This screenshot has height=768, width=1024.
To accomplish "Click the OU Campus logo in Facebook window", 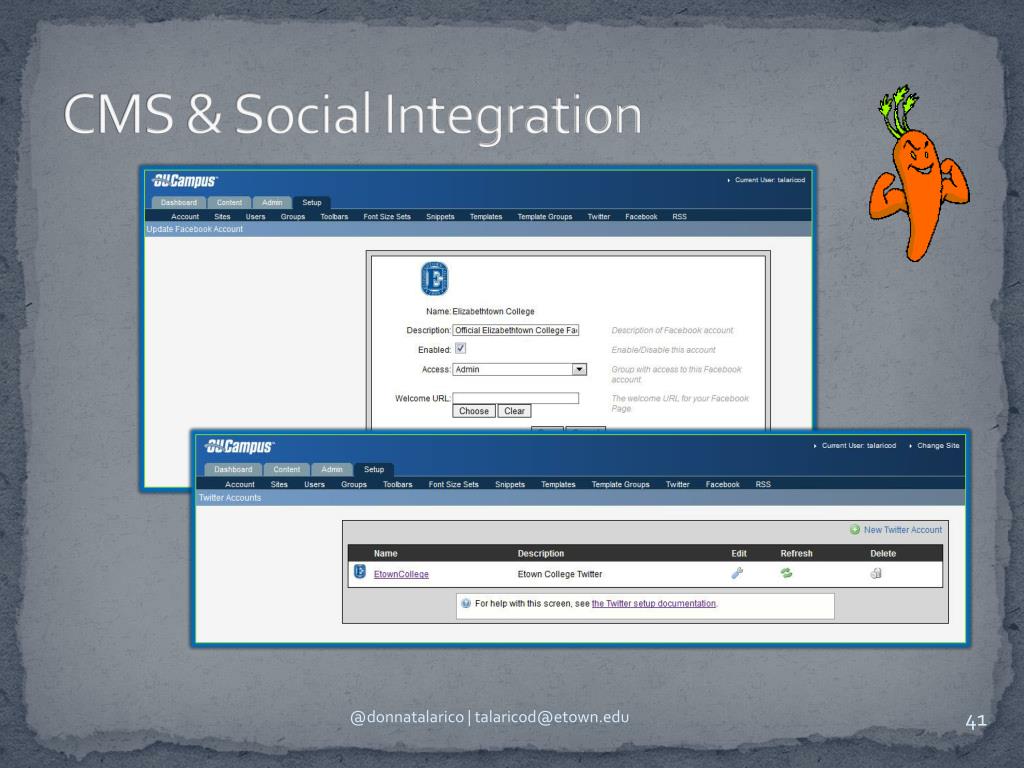I will (185, 181).
